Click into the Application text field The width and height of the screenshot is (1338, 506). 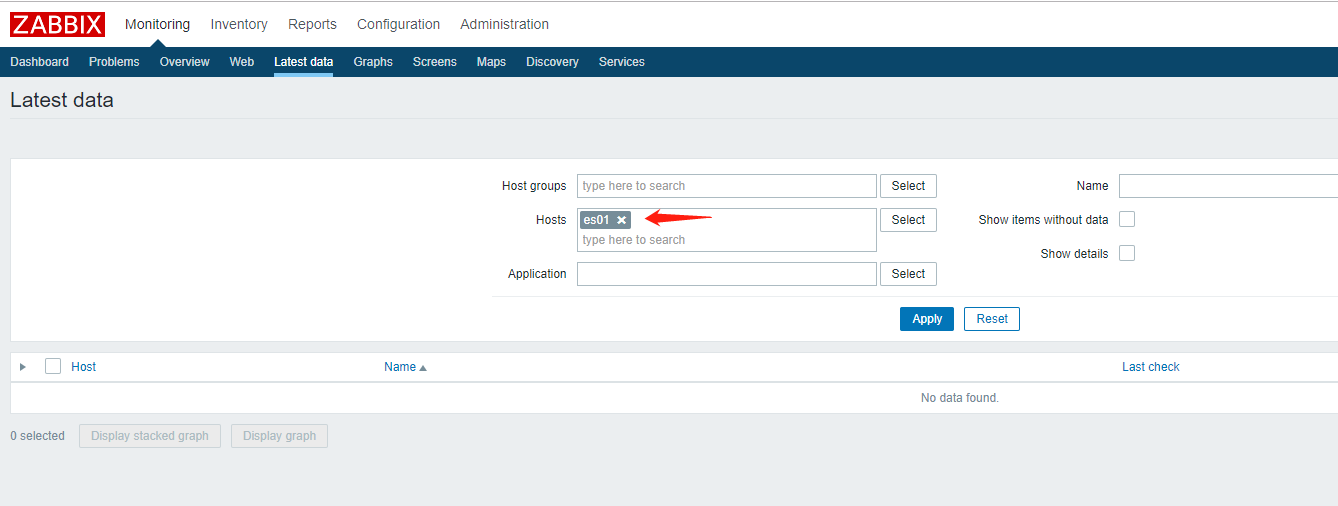pyautogui.click(x=726, y=274)
